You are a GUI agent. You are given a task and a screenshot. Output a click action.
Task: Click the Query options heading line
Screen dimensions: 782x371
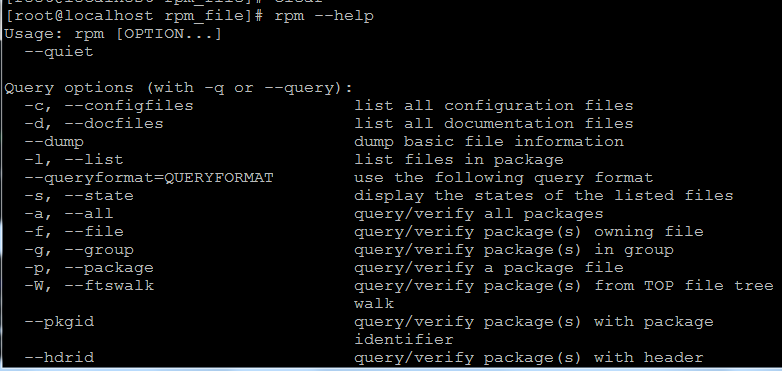click(179, 88)
